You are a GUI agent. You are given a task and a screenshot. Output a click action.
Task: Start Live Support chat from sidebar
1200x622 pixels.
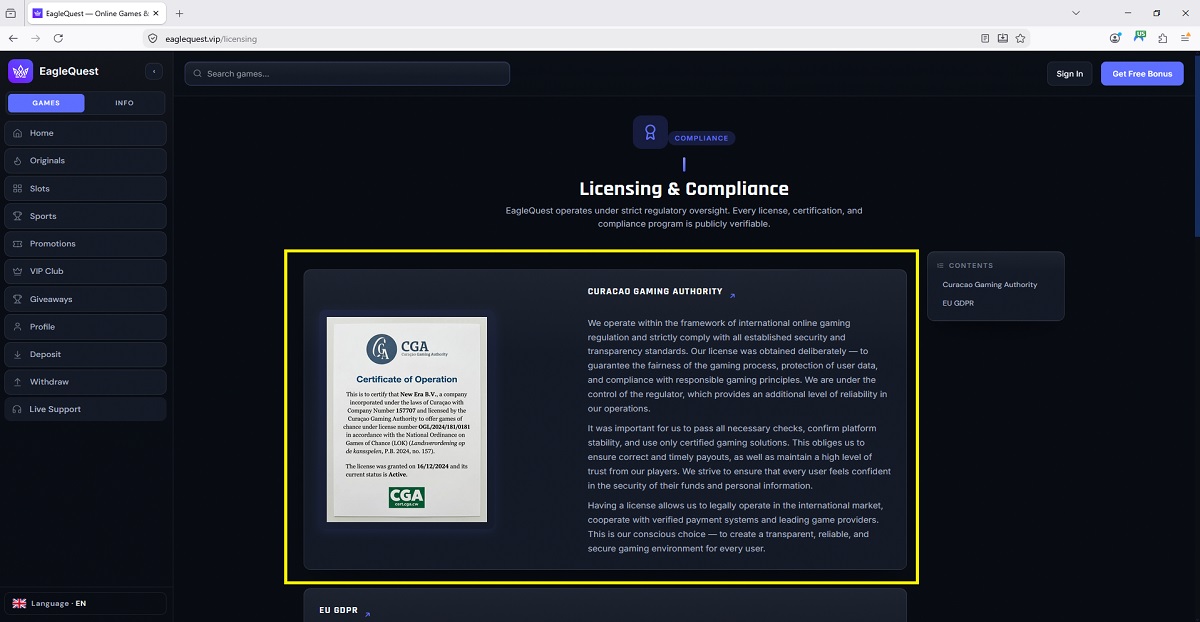85,409
